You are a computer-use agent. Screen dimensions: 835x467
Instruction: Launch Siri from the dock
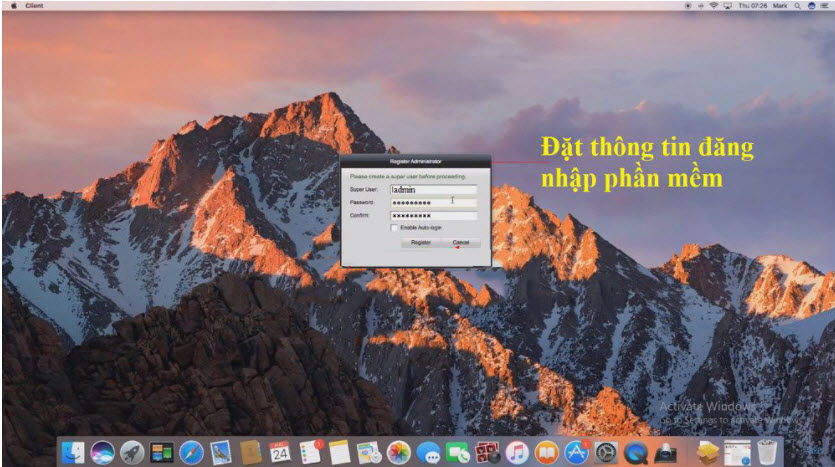point(102,453)
